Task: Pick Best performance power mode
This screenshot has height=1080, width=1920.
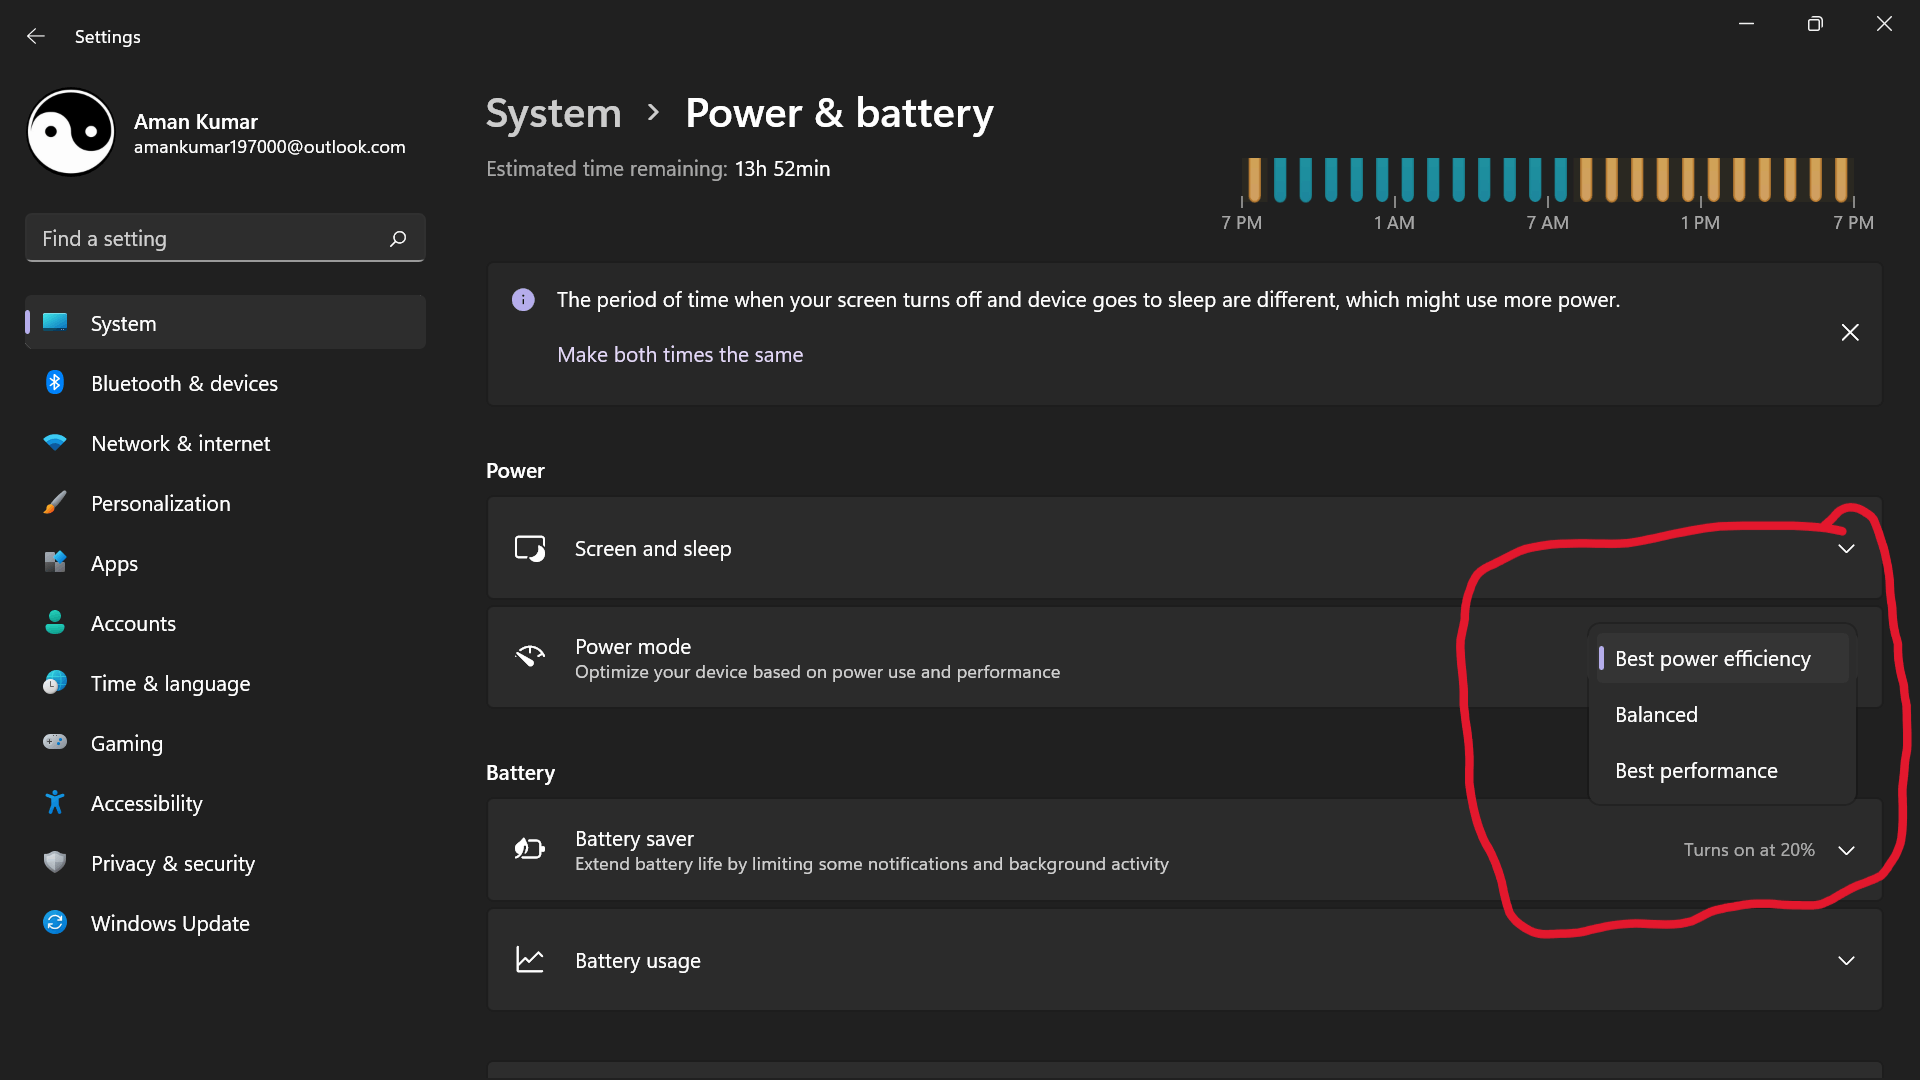Action: [x=1696, y=771]
